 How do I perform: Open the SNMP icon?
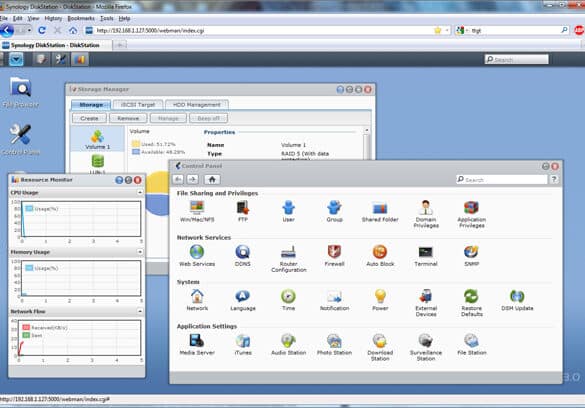tap(472, 255)
